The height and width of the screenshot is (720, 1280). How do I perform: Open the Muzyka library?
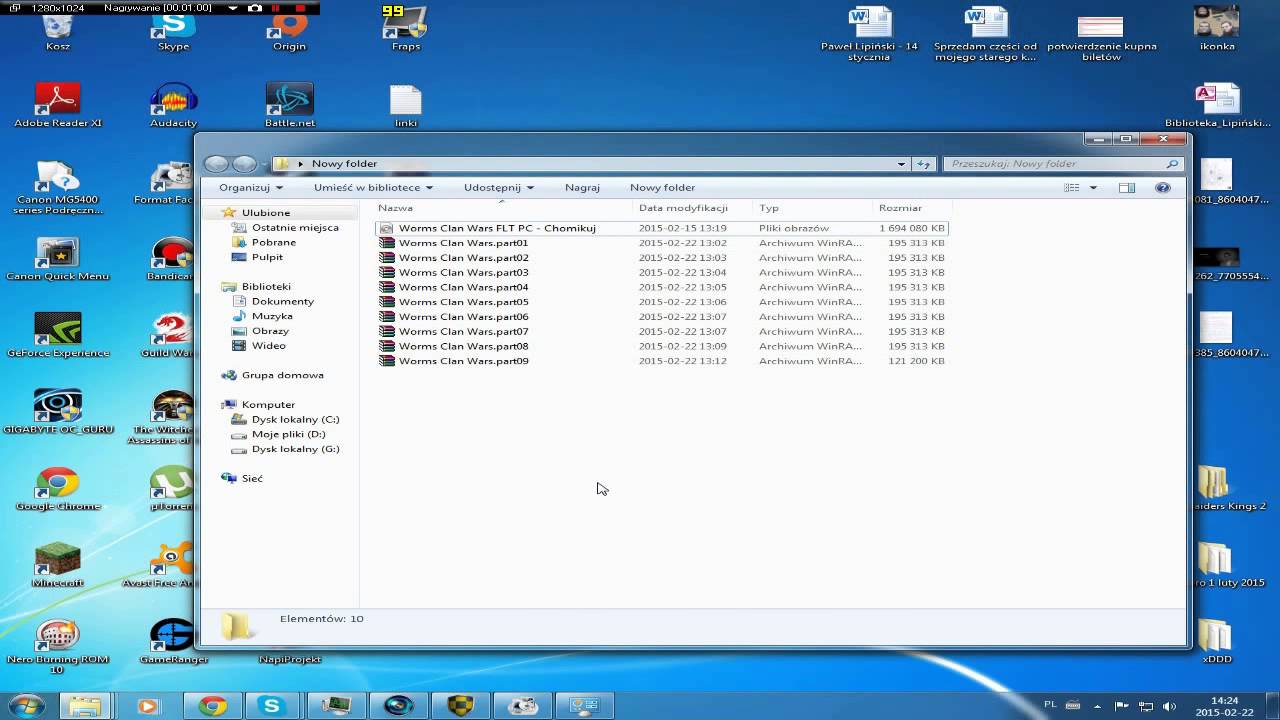272,316
